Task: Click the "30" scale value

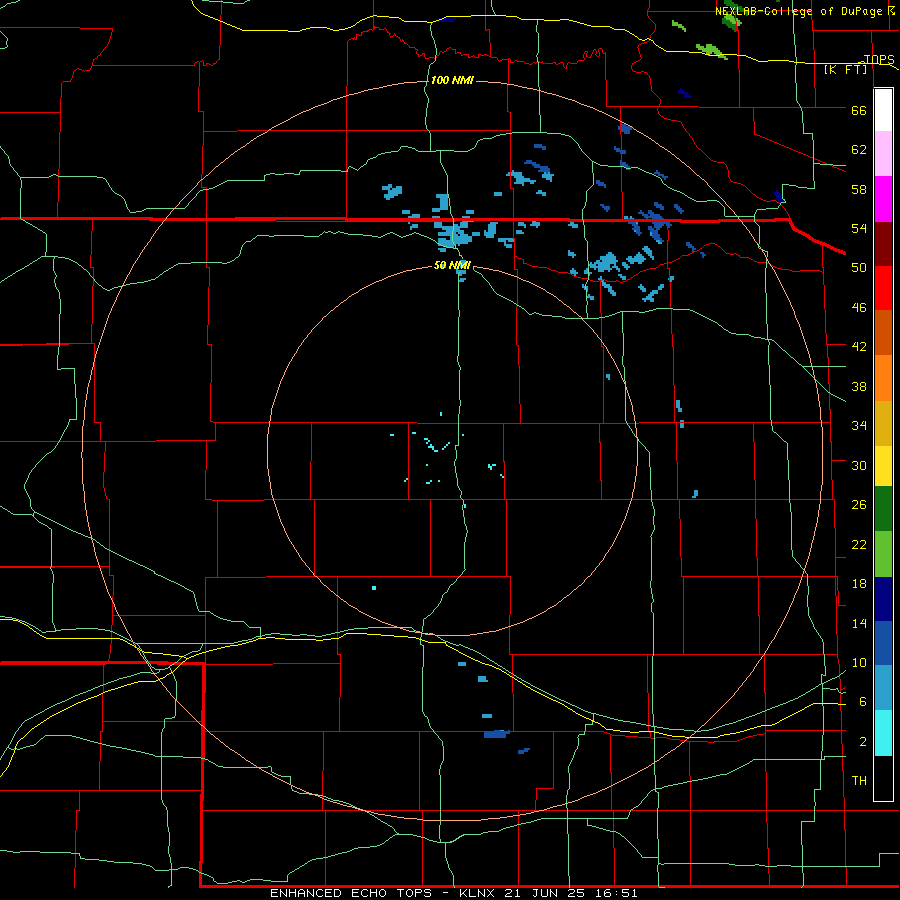Action: [x=859, y=465]
